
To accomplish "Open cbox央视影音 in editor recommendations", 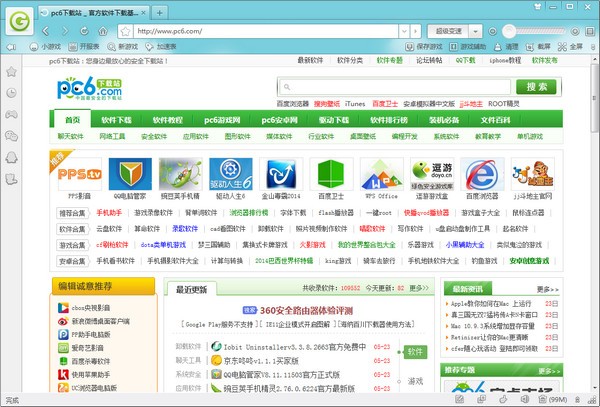I will pyautogui.click(x=91, y=308).
